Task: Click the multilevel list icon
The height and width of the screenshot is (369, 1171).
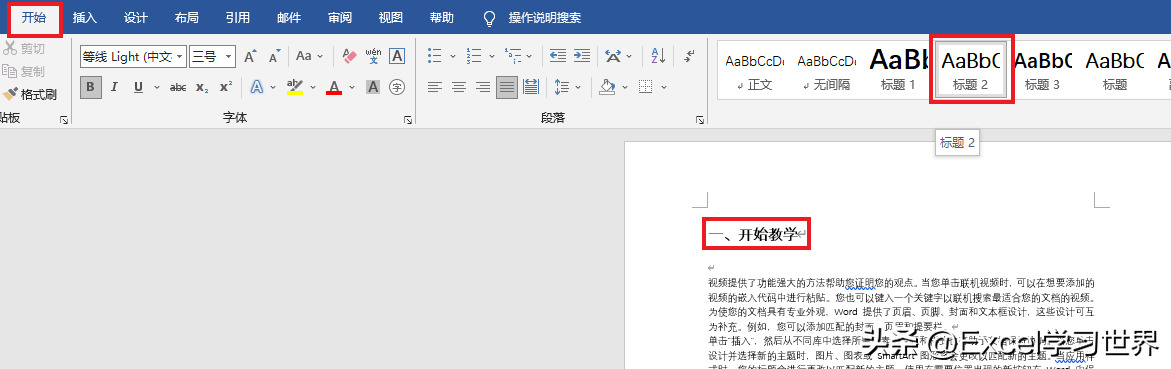Action: (512, 56)
